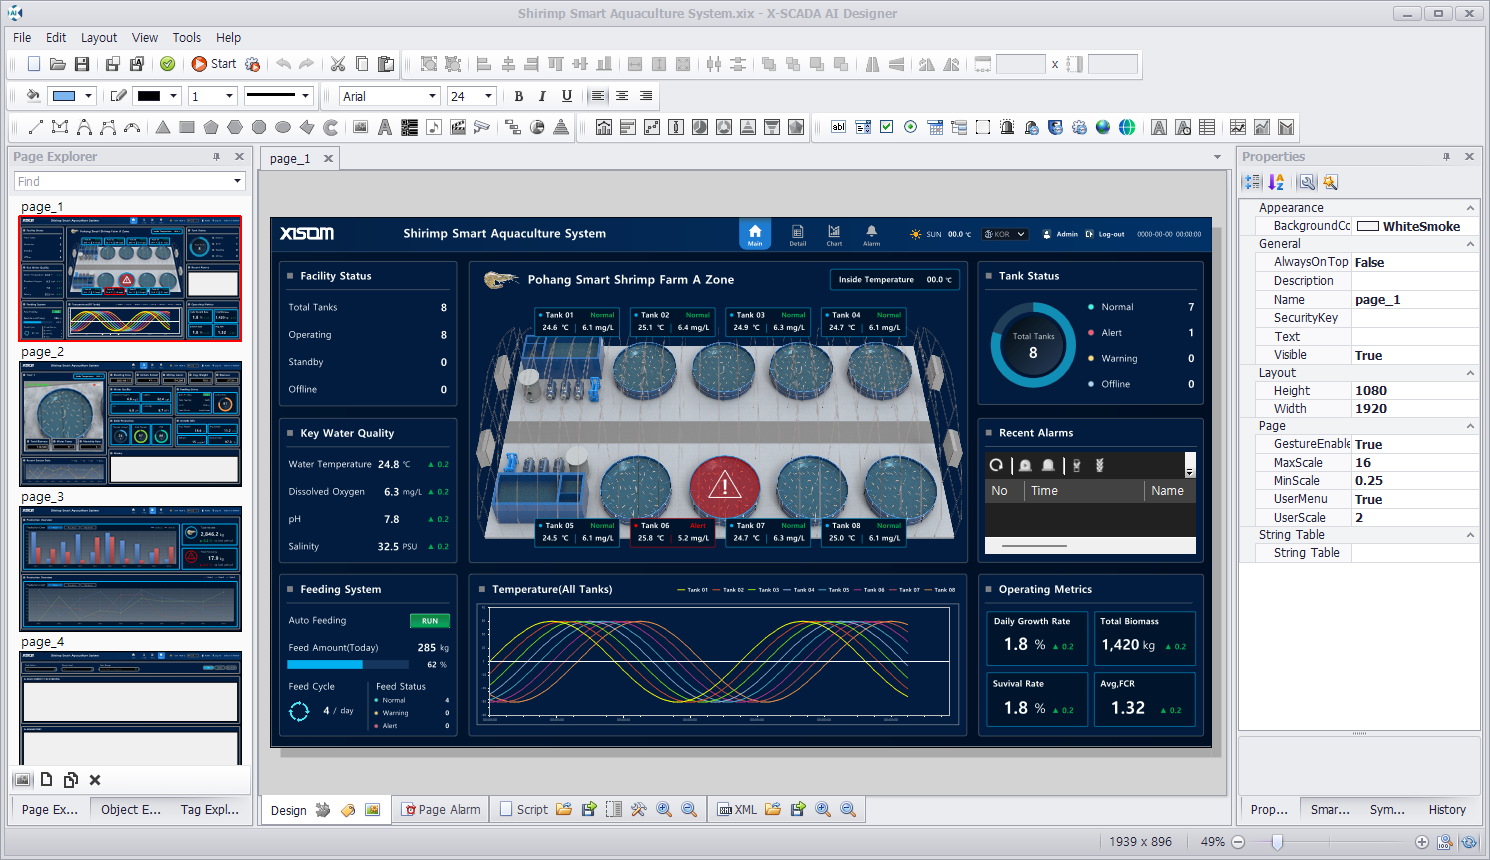The height and width of the screenshot is (860, 1490).
Task: Open the Arial font family dropdown
Action: coord(432,96)
